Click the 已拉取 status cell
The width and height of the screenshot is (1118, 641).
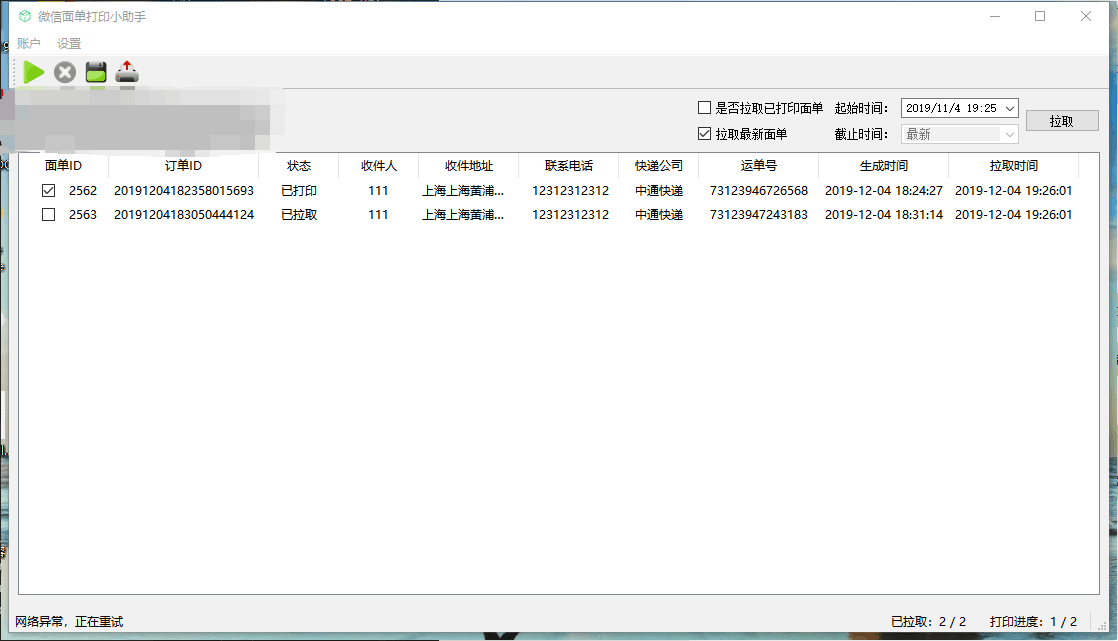click(299, 215)
